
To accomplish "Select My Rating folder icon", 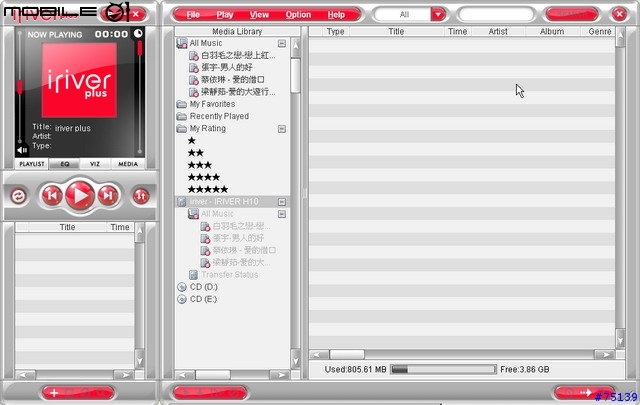I will coord(182,129).
